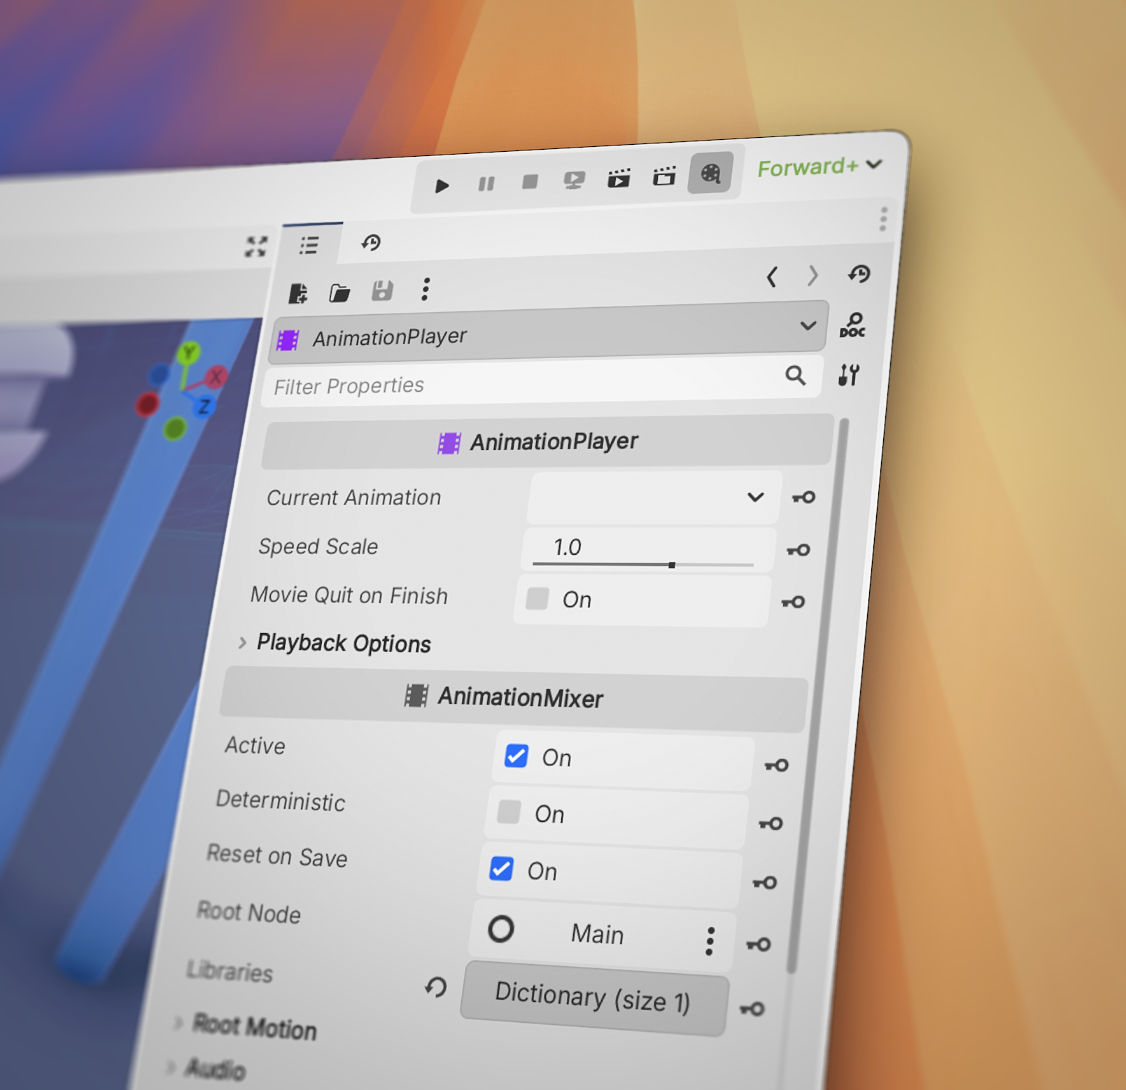Image resolution: width=1126 pixels, height=1090 pixels.
Task: Run a specific scene clapperboard icon
Action: pyautogui.click(x=664, y=175)
